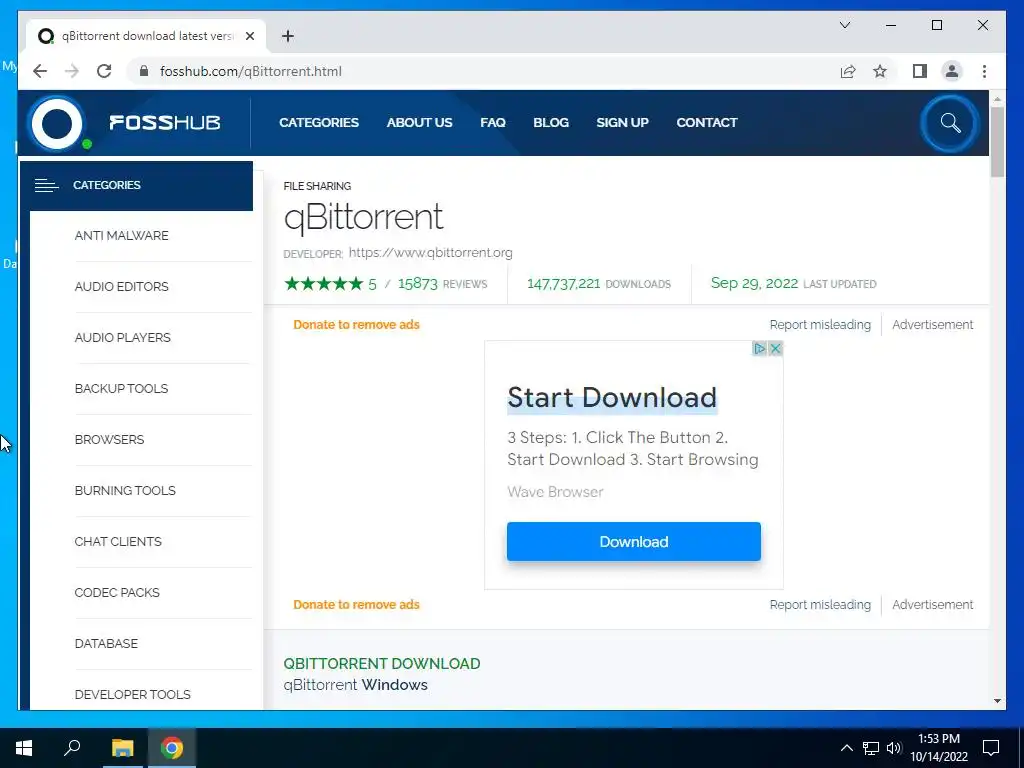Open the FAQ menu item
Viewport: 1024px width, 768px height.
tap(493, 123)
